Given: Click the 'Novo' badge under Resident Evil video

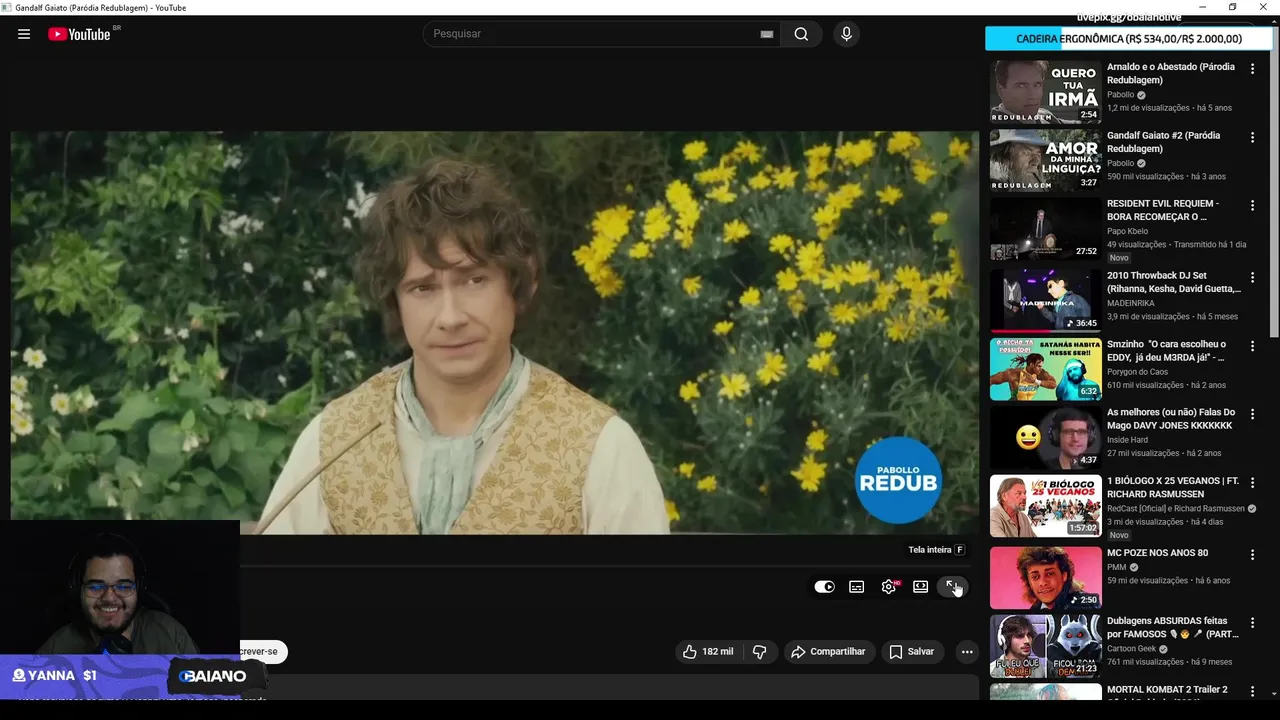Looking at the screenshot, I should 1118,258.
